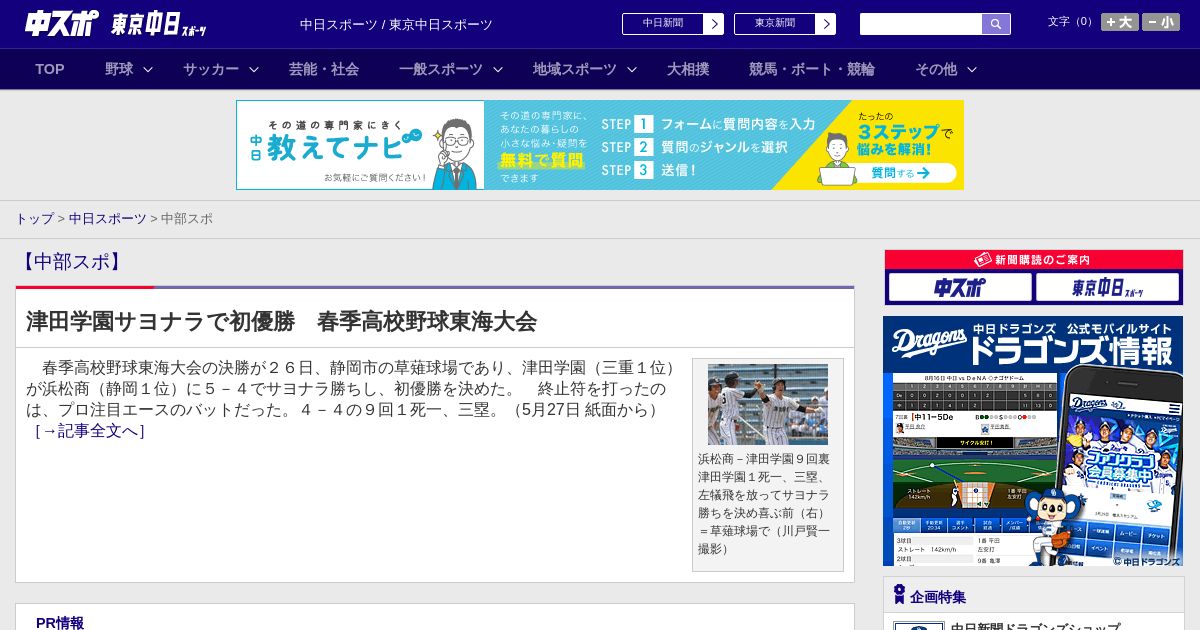This screenshot has width=1200, height=630.
Task: Click the 質問する button in banner
Action: [899, 173]
